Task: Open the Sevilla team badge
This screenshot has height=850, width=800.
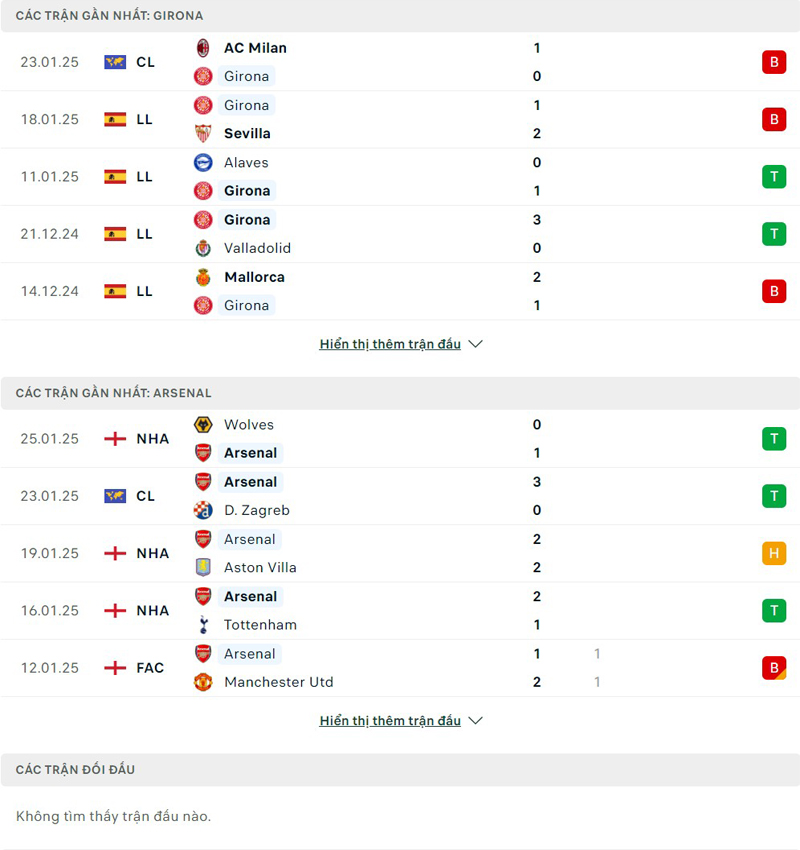Action: click(205, 133)
